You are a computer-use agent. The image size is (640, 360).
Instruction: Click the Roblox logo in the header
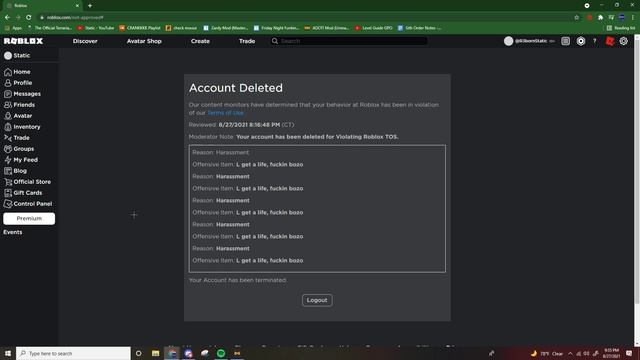23,41
